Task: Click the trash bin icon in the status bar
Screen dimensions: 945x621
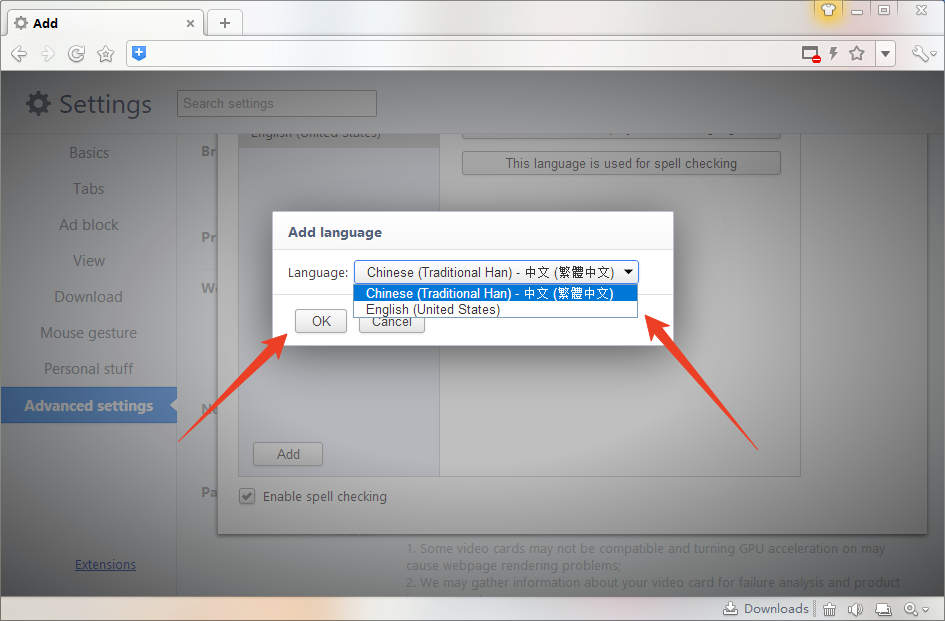Action: click(x=829, y=609)
